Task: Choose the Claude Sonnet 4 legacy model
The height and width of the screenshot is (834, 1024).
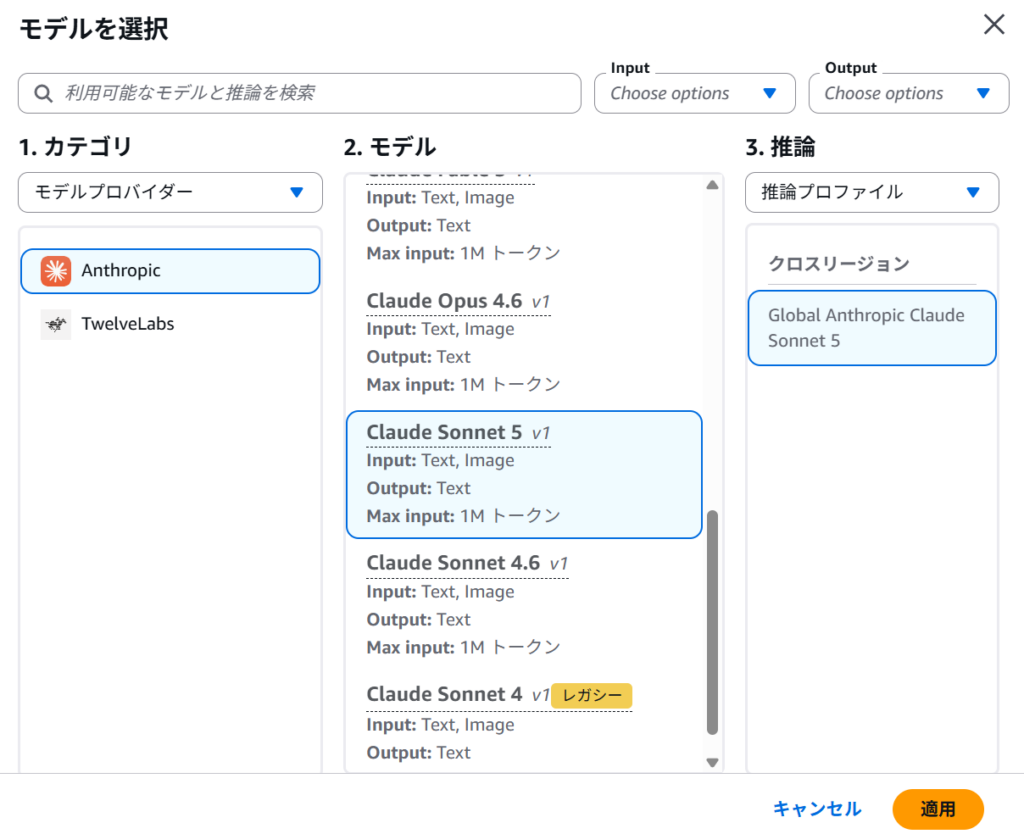Action: (x=524, y=724)
